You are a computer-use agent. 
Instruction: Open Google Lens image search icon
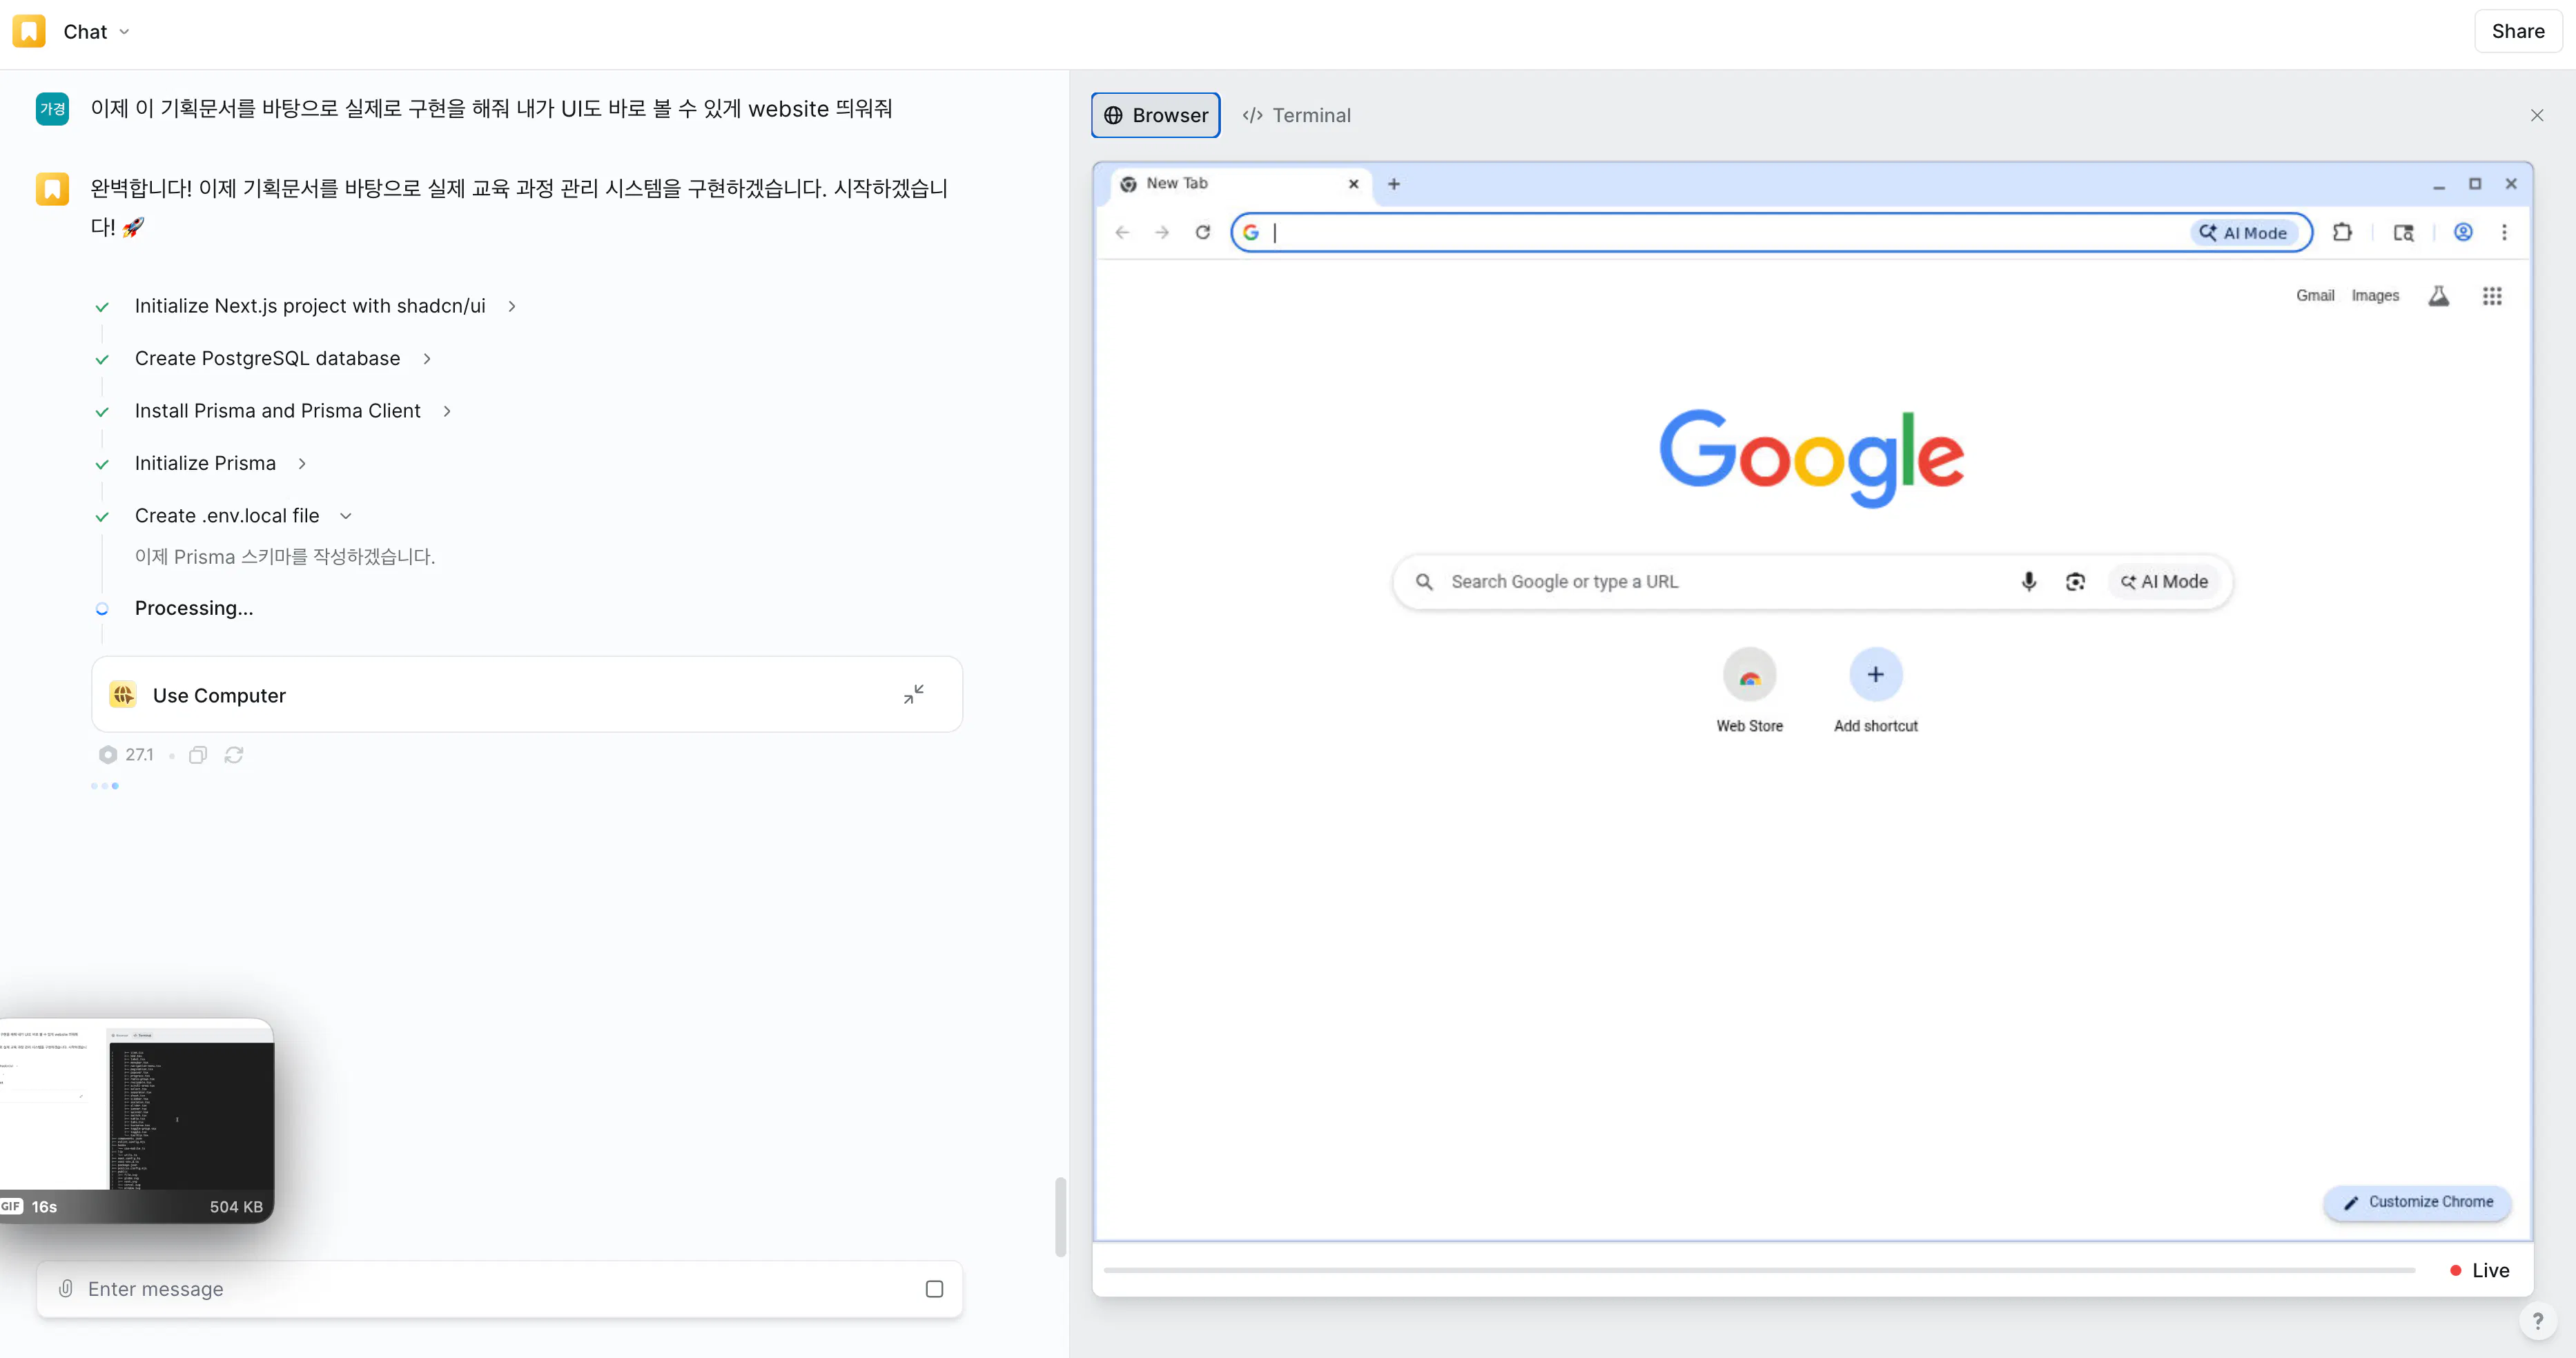click(x=2075, y=581)
